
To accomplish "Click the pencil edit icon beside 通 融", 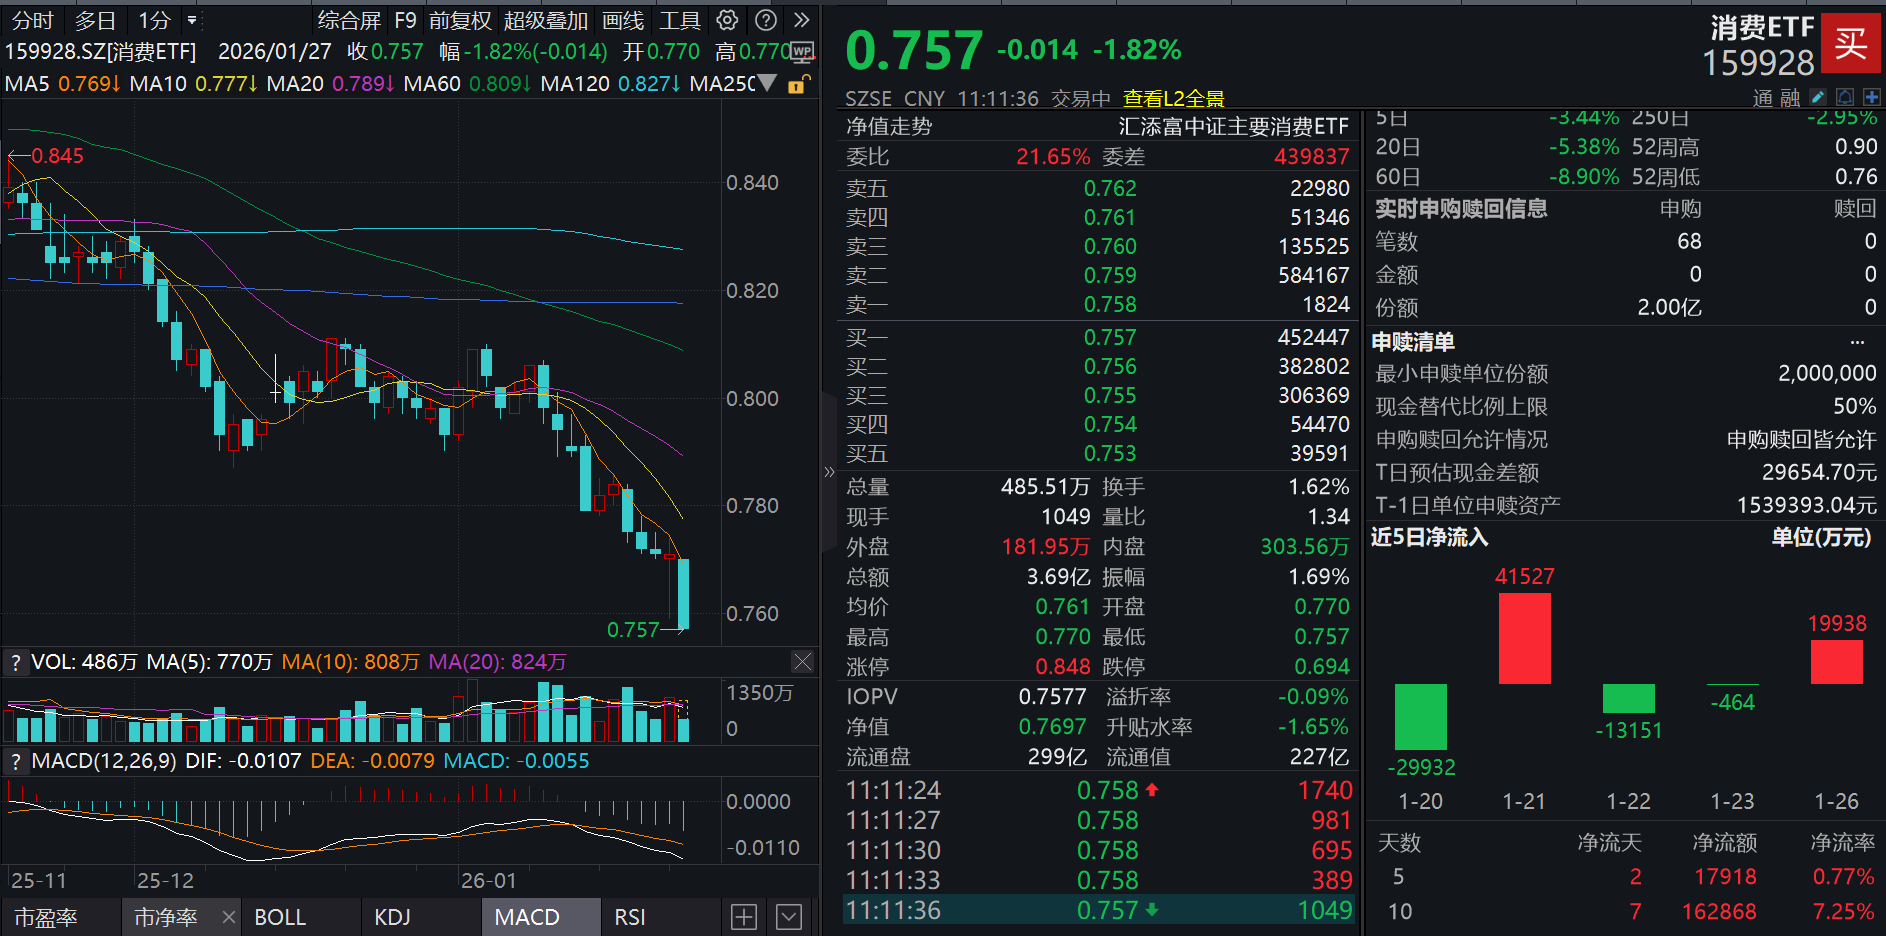I will [1817, 97].
